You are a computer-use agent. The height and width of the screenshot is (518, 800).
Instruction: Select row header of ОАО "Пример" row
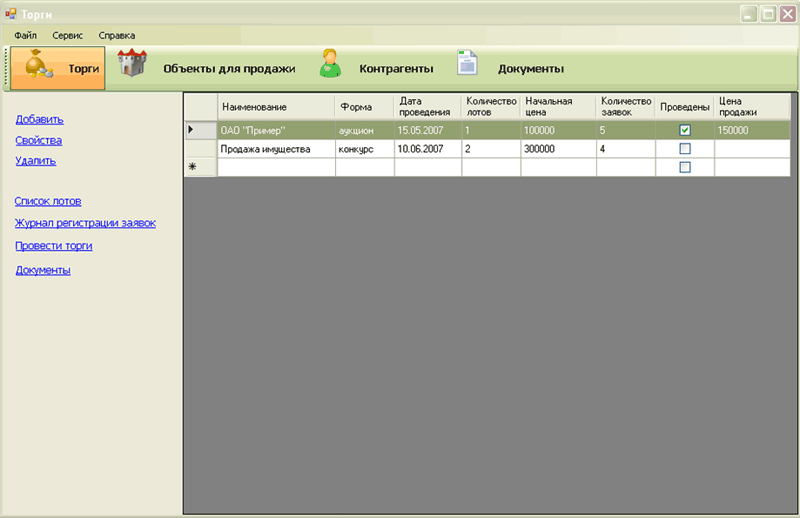pyautogui.click(x=201, y=130)
